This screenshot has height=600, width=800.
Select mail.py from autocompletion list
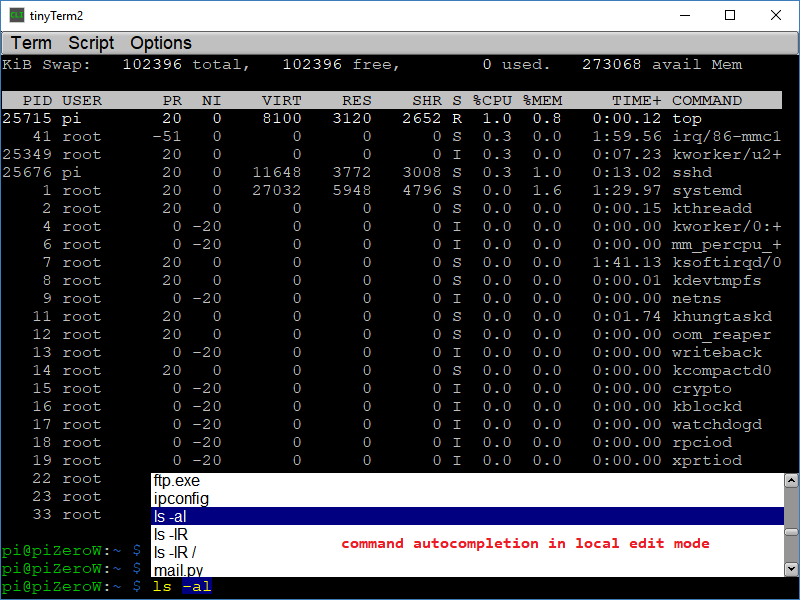[467, 569]
